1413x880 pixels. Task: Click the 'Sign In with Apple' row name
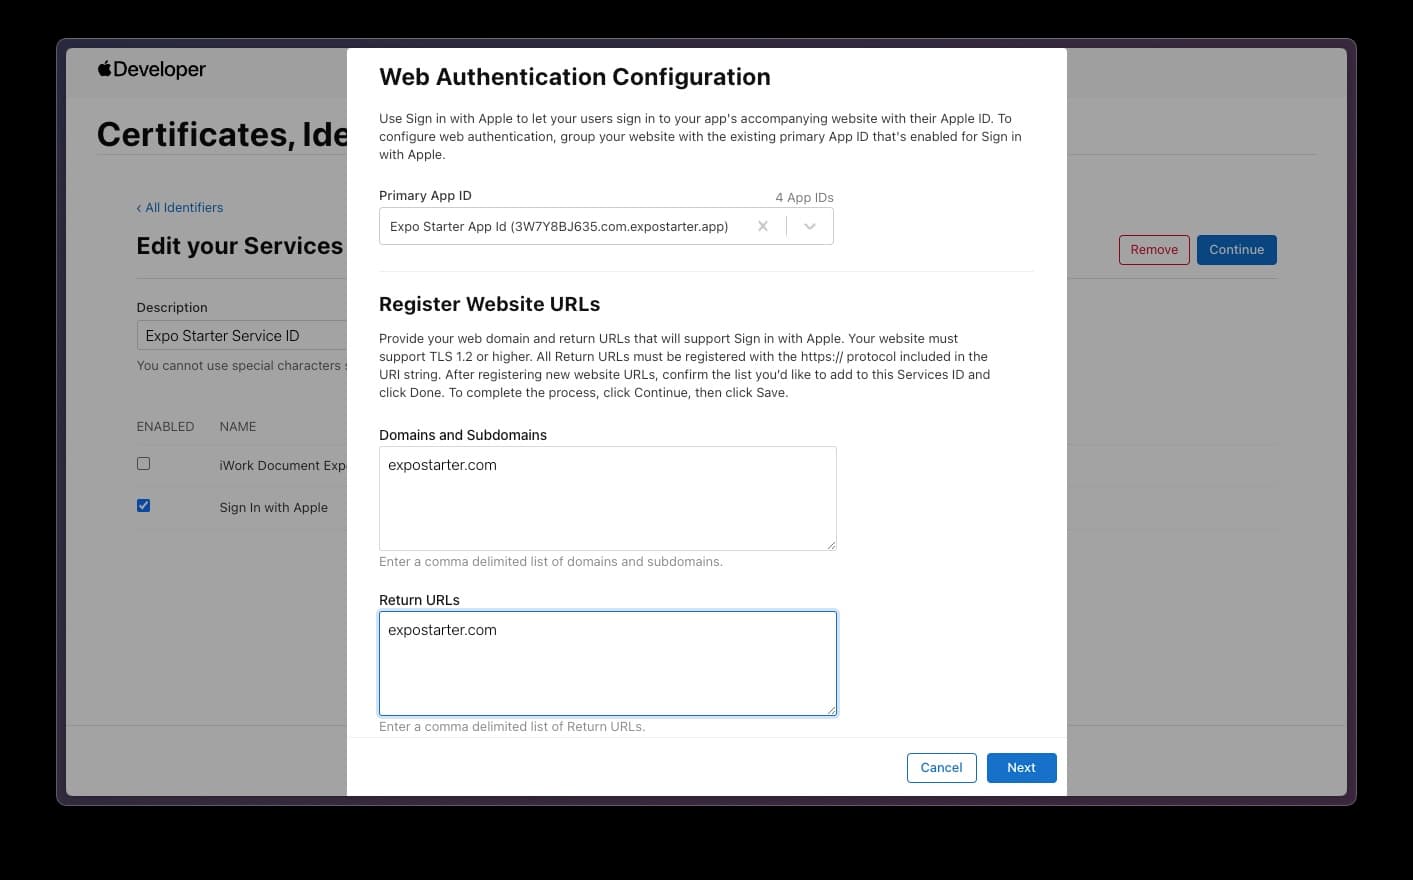click(274, 508)
